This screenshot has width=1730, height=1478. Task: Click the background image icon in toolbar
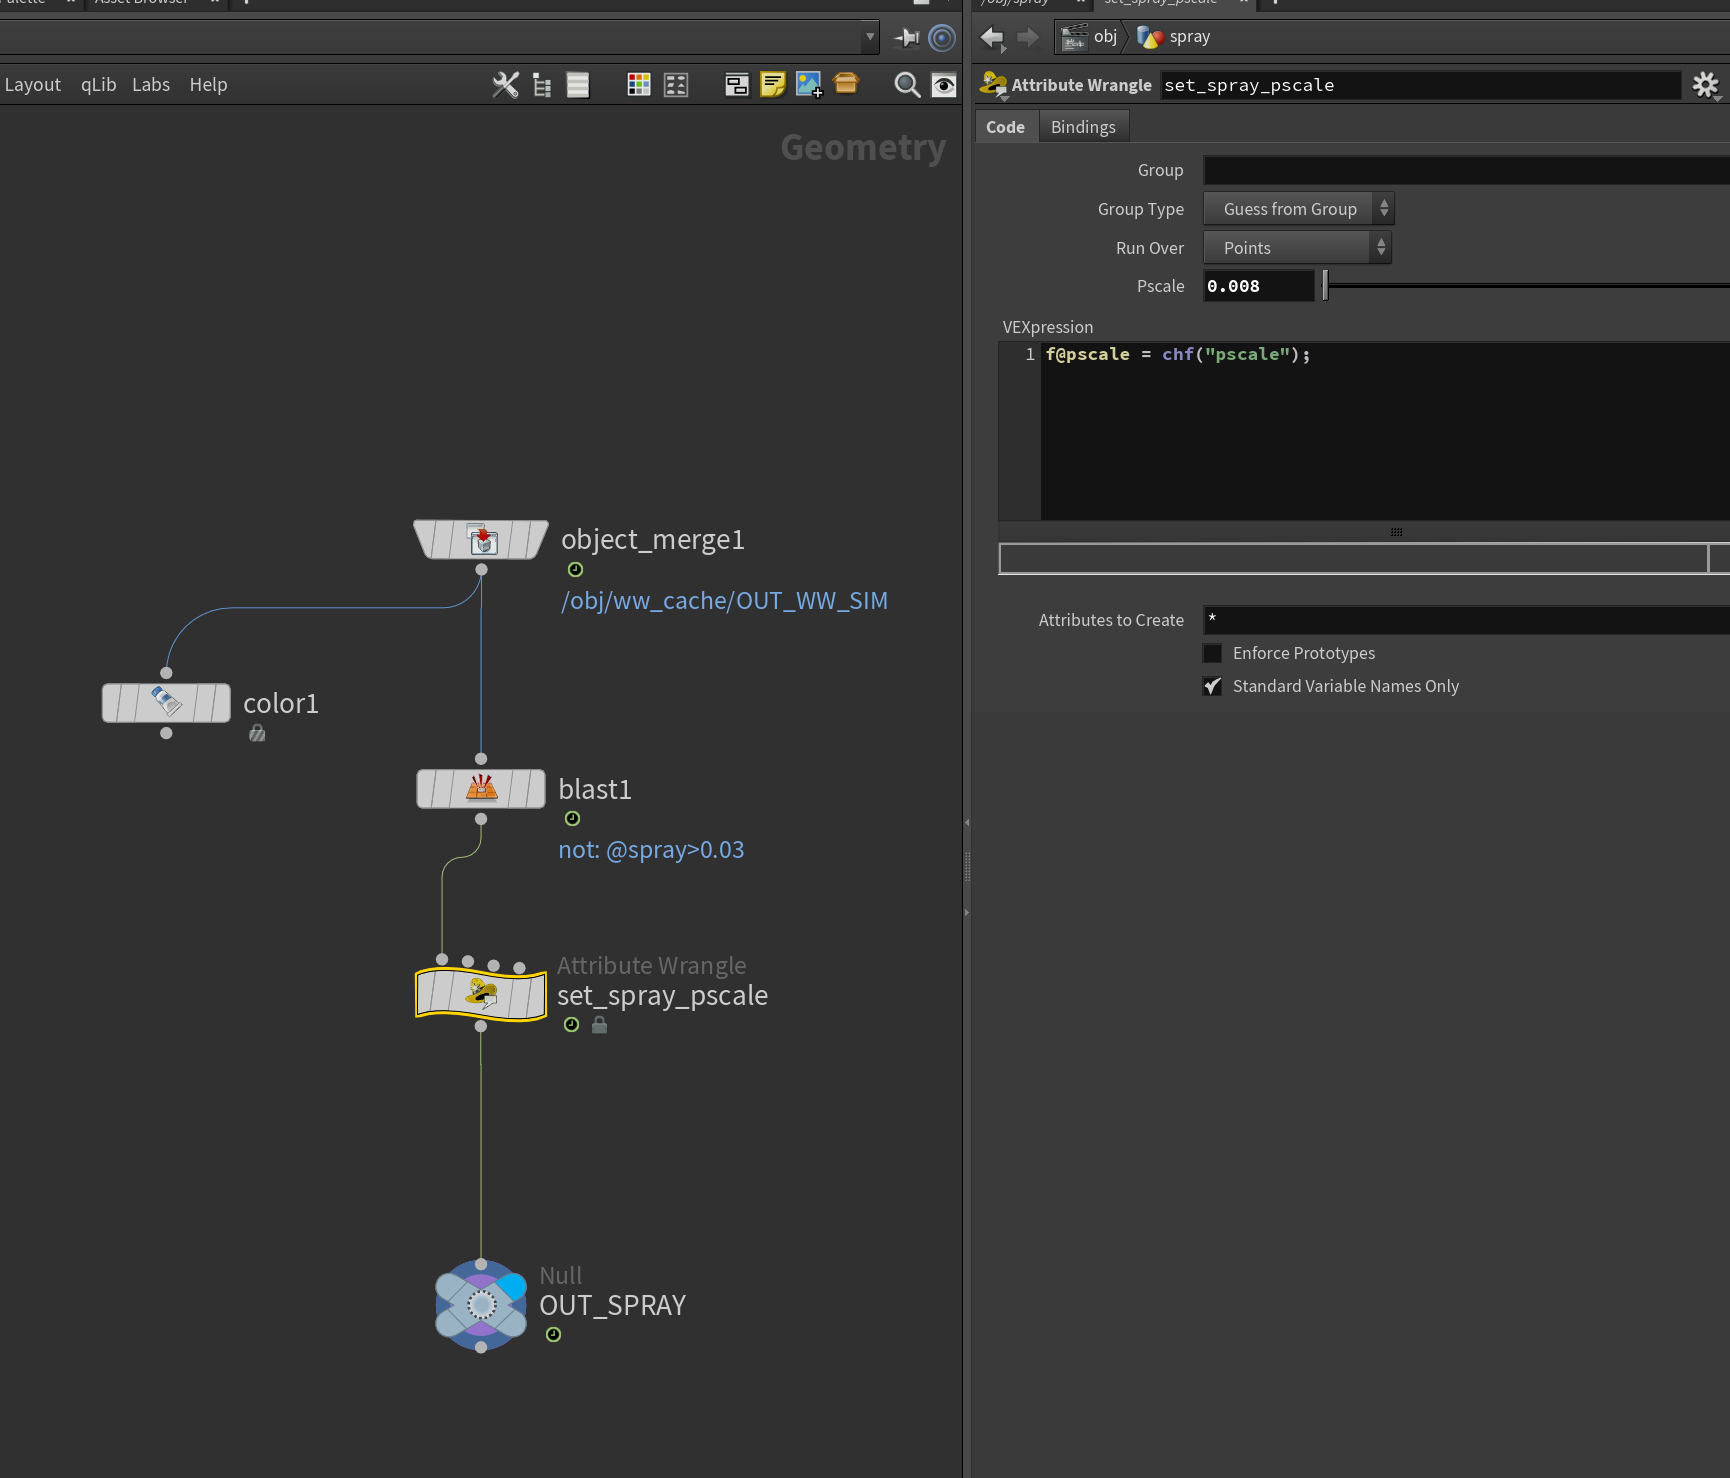click(x=809, y=85)
